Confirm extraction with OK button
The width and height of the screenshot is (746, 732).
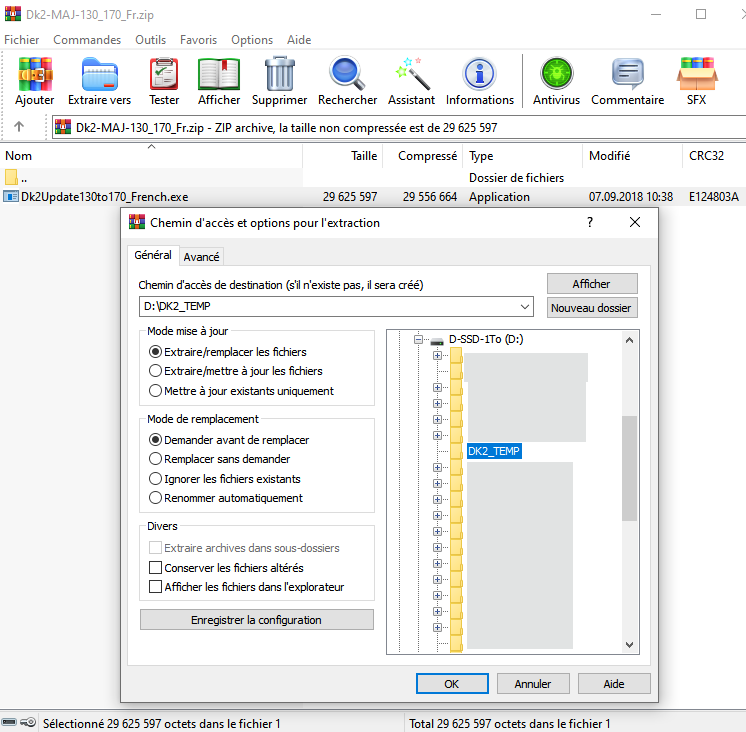[452, 683]
